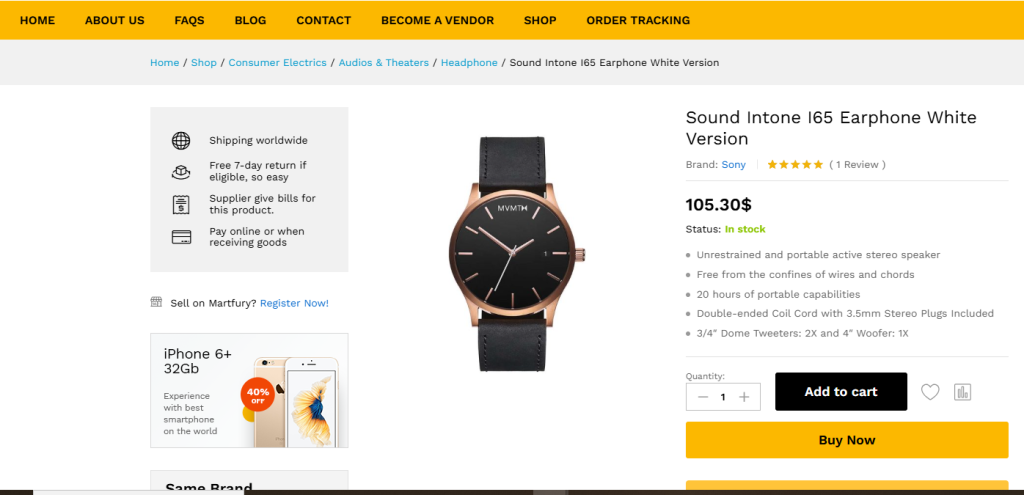Click the wishlist heart icon

tap(930, 392)
